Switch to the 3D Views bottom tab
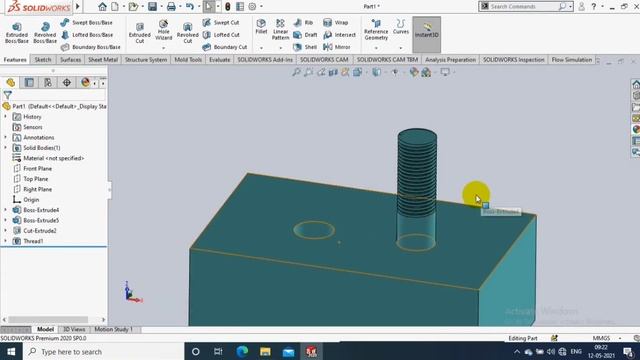640x360 pixels. [x=74, y=329]
